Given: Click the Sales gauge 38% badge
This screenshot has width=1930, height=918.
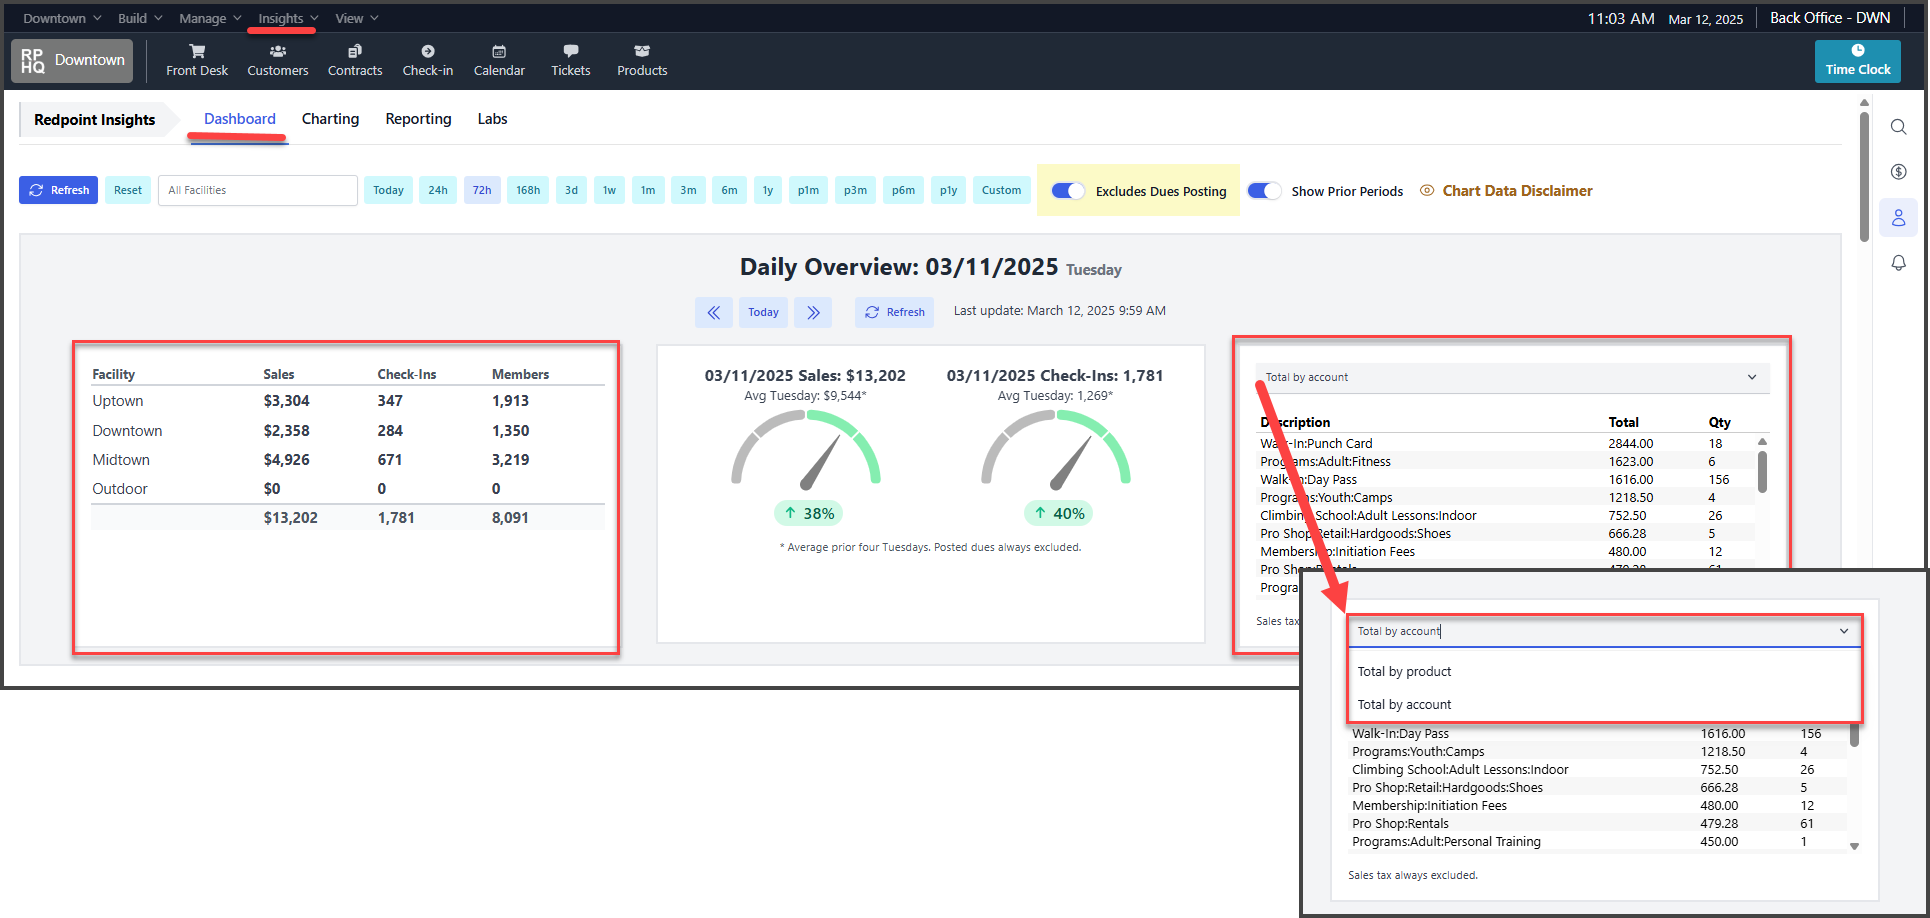Looking at the screenshot, I should click(x=808, y=513).
